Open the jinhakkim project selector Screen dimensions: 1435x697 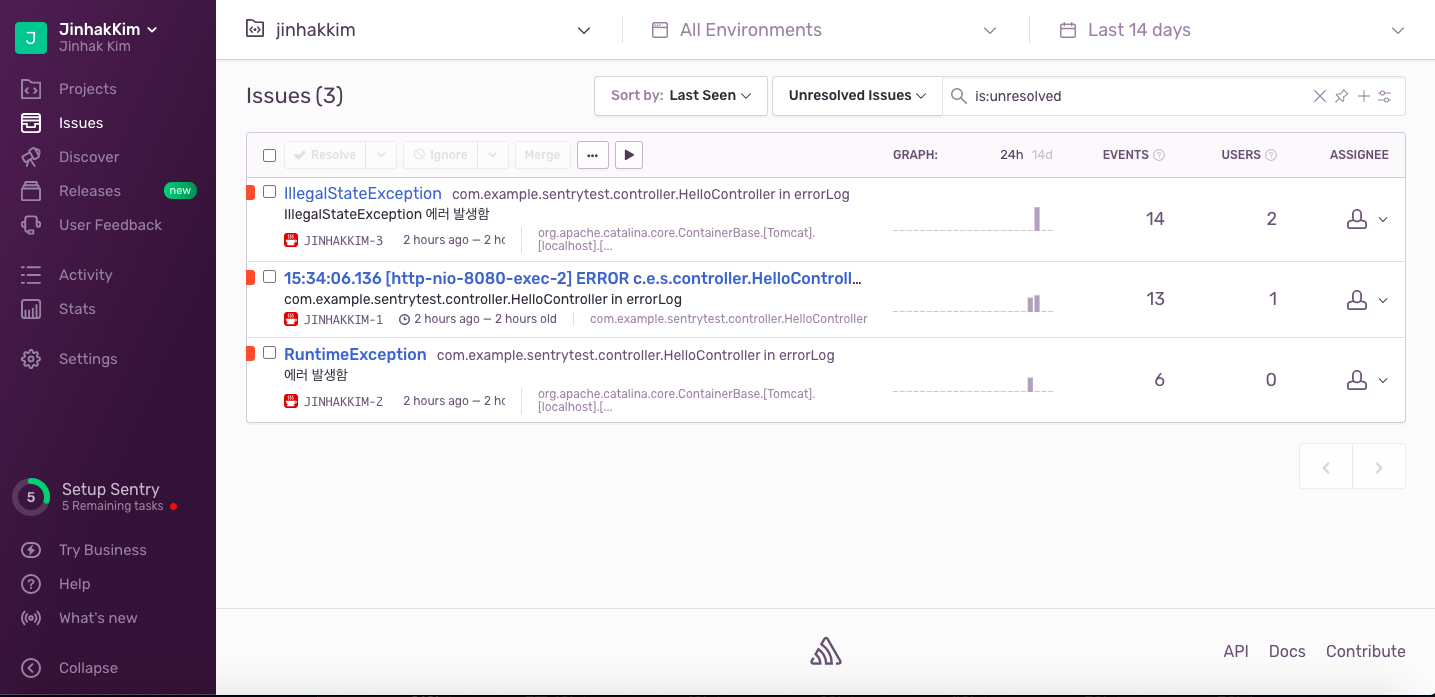coord(419,30)
